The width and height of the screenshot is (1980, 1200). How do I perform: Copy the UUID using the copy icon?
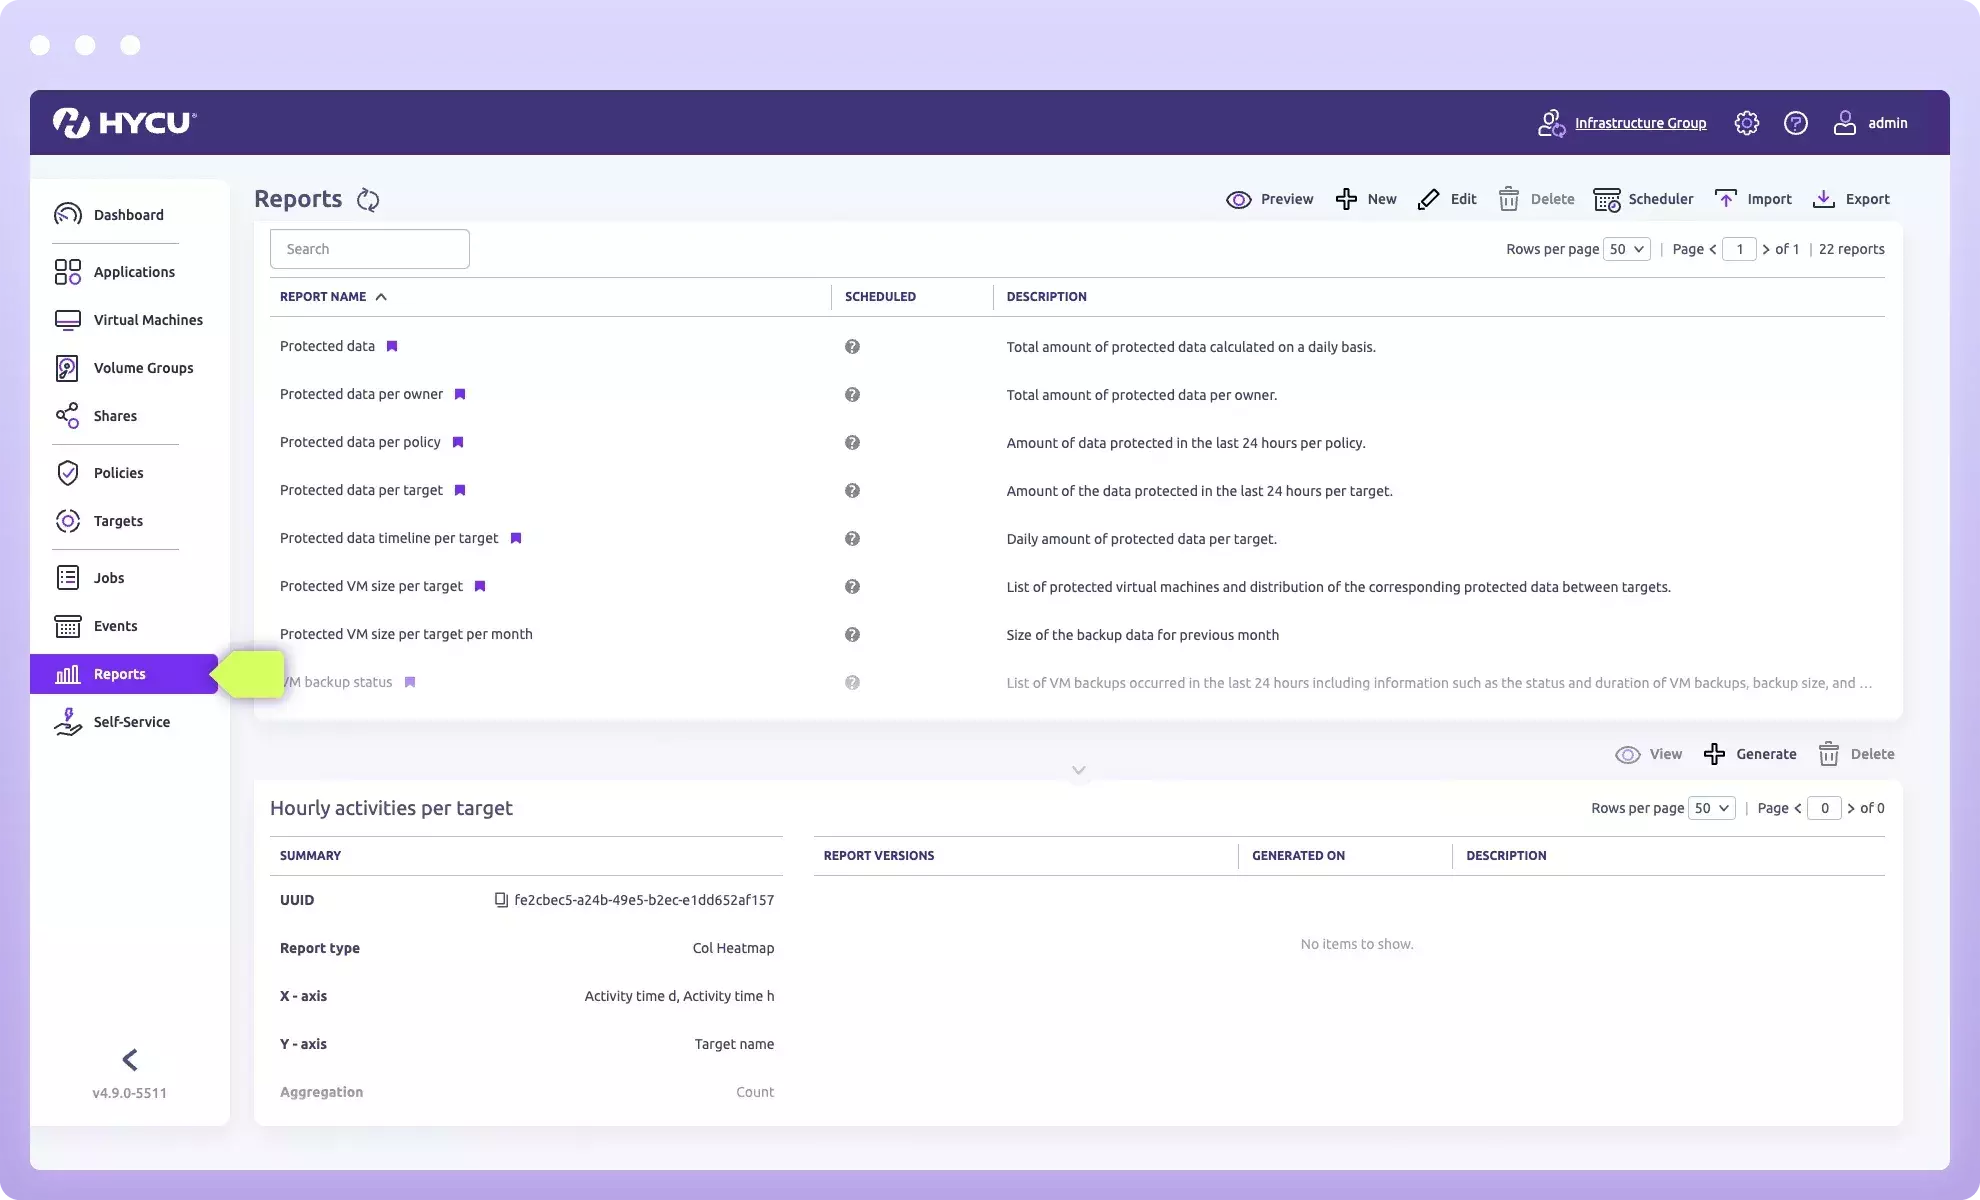(x=501, y=899)
